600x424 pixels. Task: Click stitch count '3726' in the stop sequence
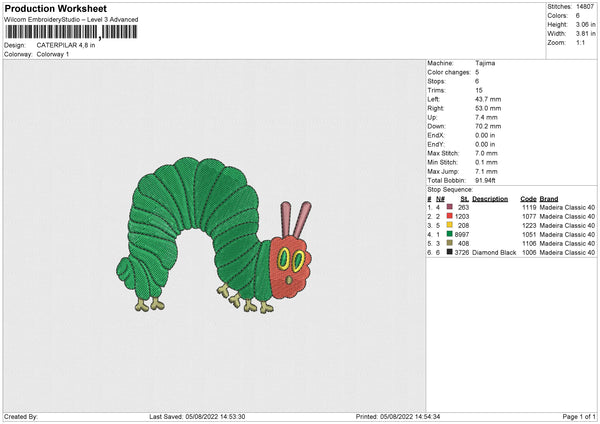[x=462, y=253]
